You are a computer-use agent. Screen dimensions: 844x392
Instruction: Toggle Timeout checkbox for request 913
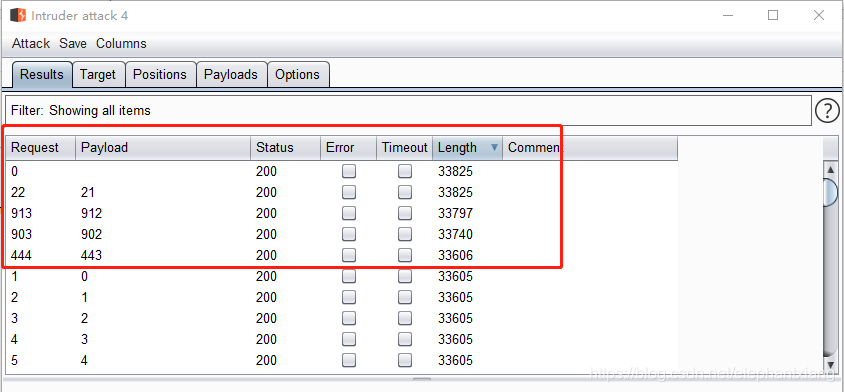tap(405, 213)
